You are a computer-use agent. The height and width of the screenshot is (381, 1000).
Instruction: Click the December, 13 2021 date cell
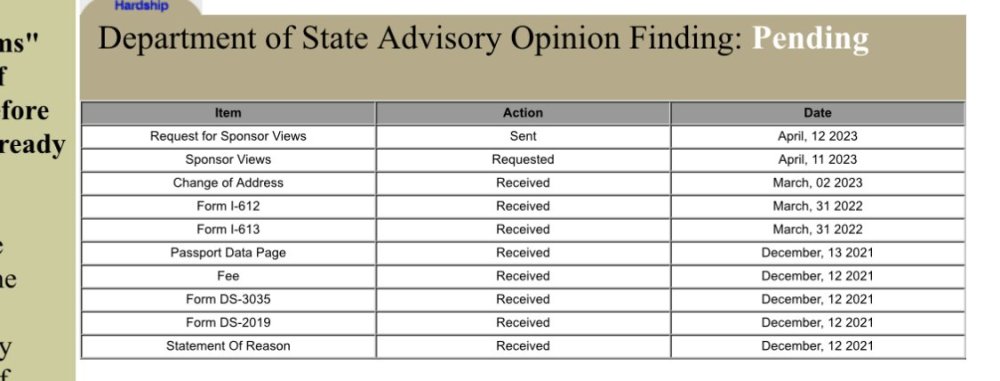(x=818, y=253)
